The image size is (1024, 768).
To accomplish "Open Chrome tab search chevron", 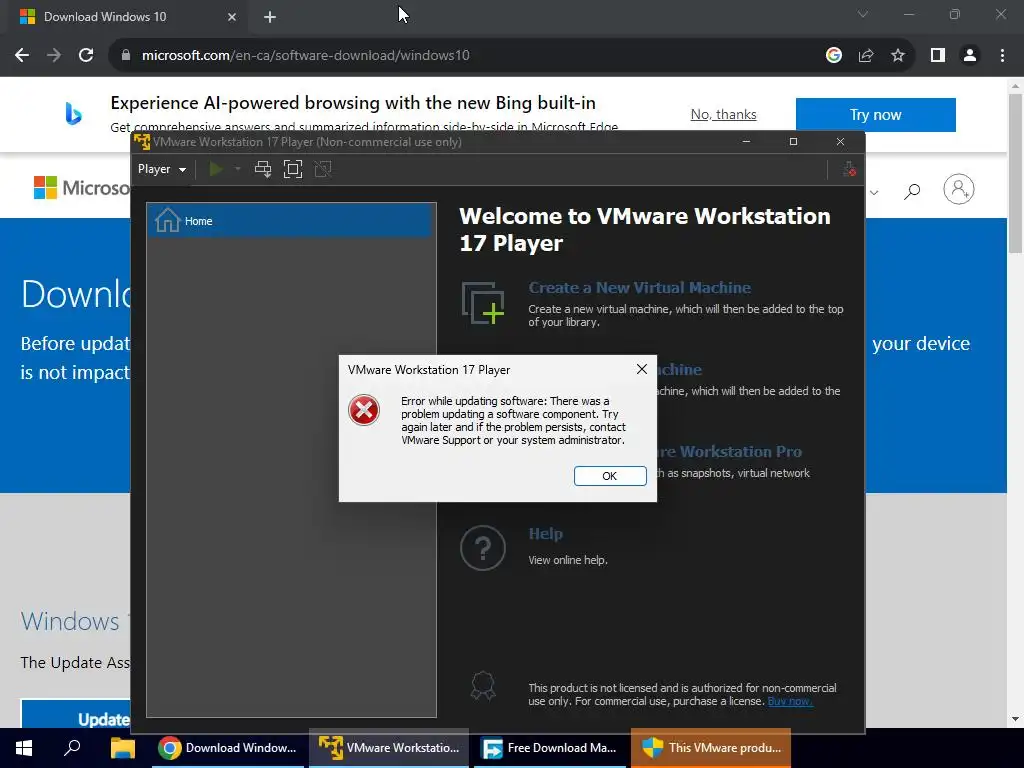I will coord(863,14).
